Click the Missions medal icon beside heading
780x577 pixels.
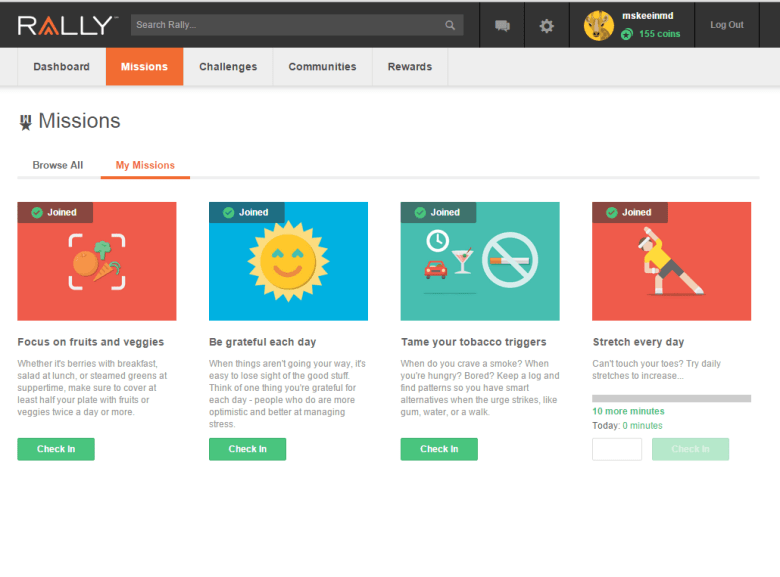[x=25, y=122]
